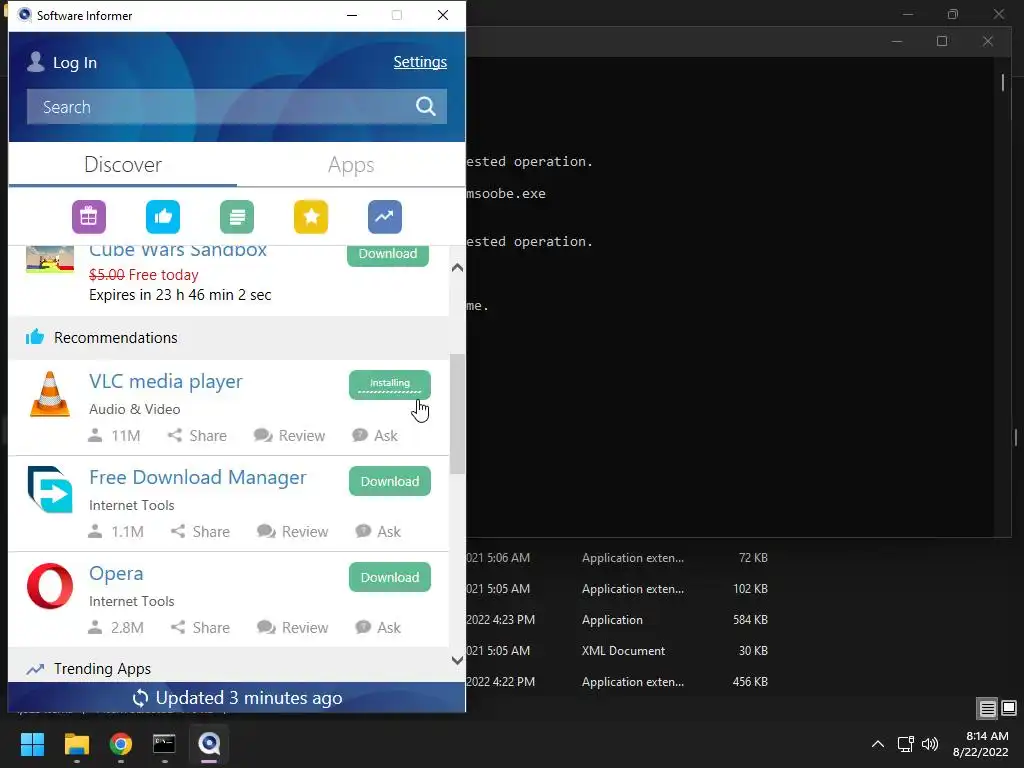The height and width of the screenshot is (768, 1024).
Task: Click Opera 2.8M users count
Action: pyautogui.click(x=116, y=628)
